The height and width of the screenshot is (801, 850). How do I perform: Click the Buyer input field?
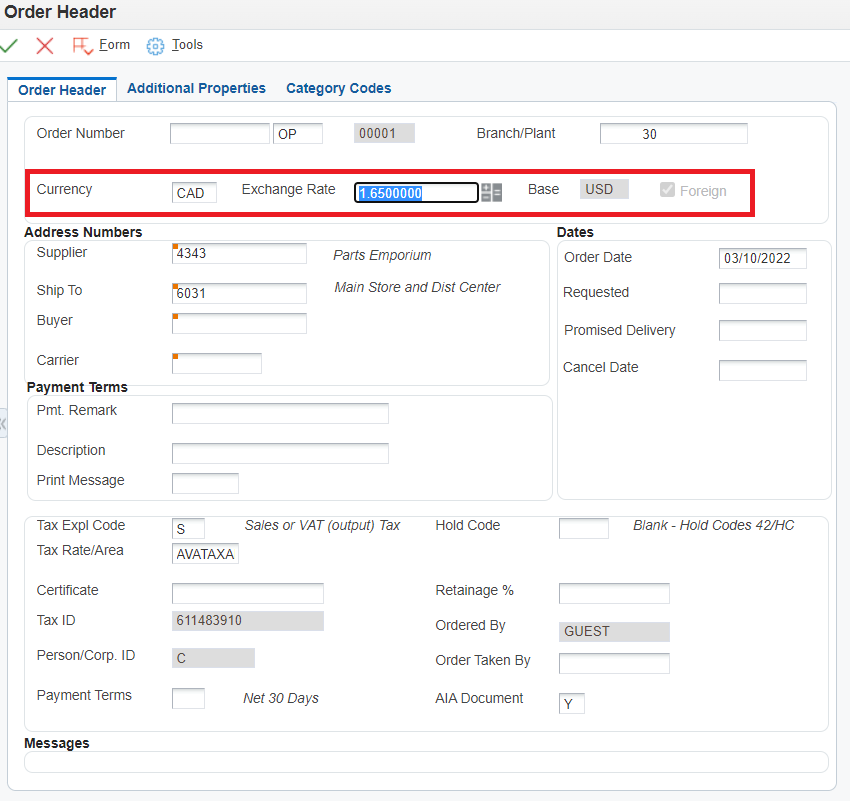[239, 324]
